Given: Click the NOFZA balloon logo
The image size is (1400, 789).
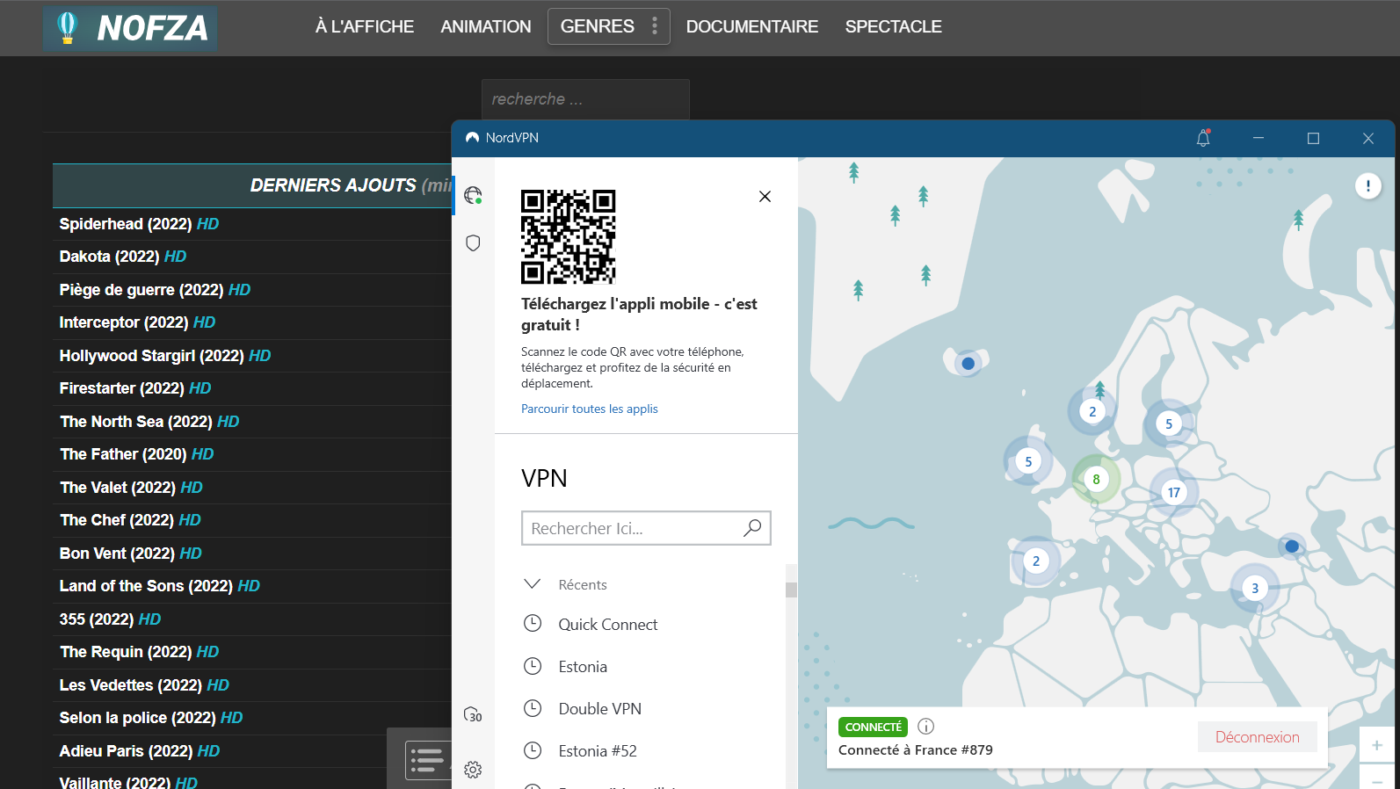Looking at the screenshot, I should [x=130, y=28].
